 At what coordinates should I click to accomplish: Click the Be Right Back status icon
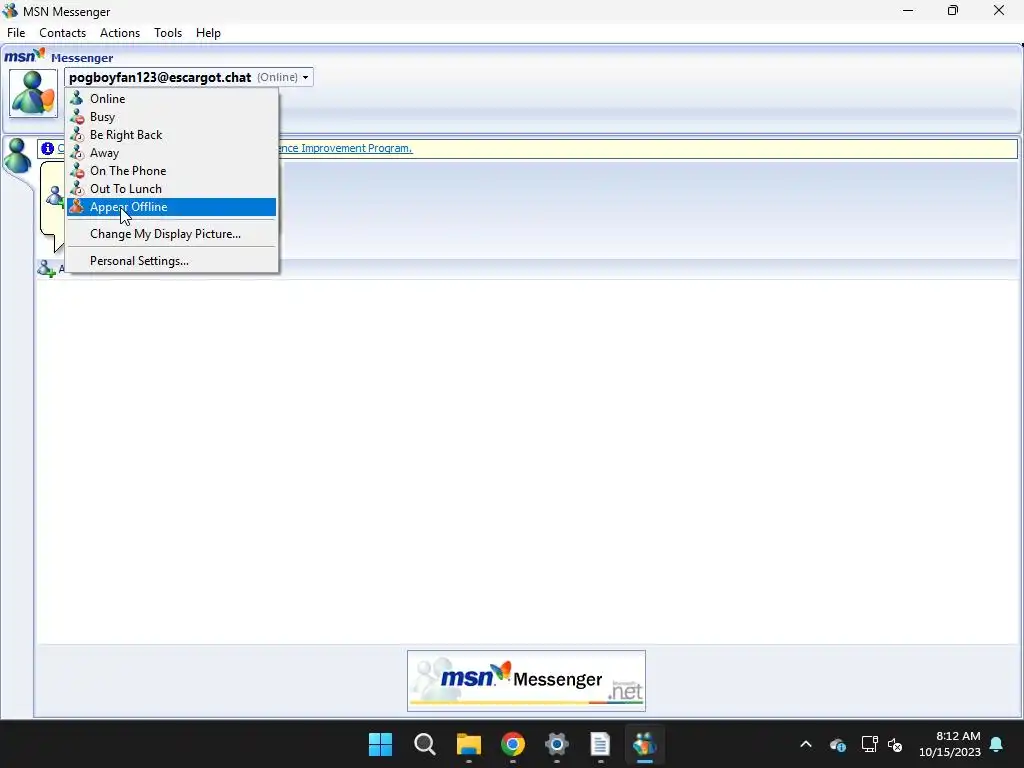pos(77,135)
